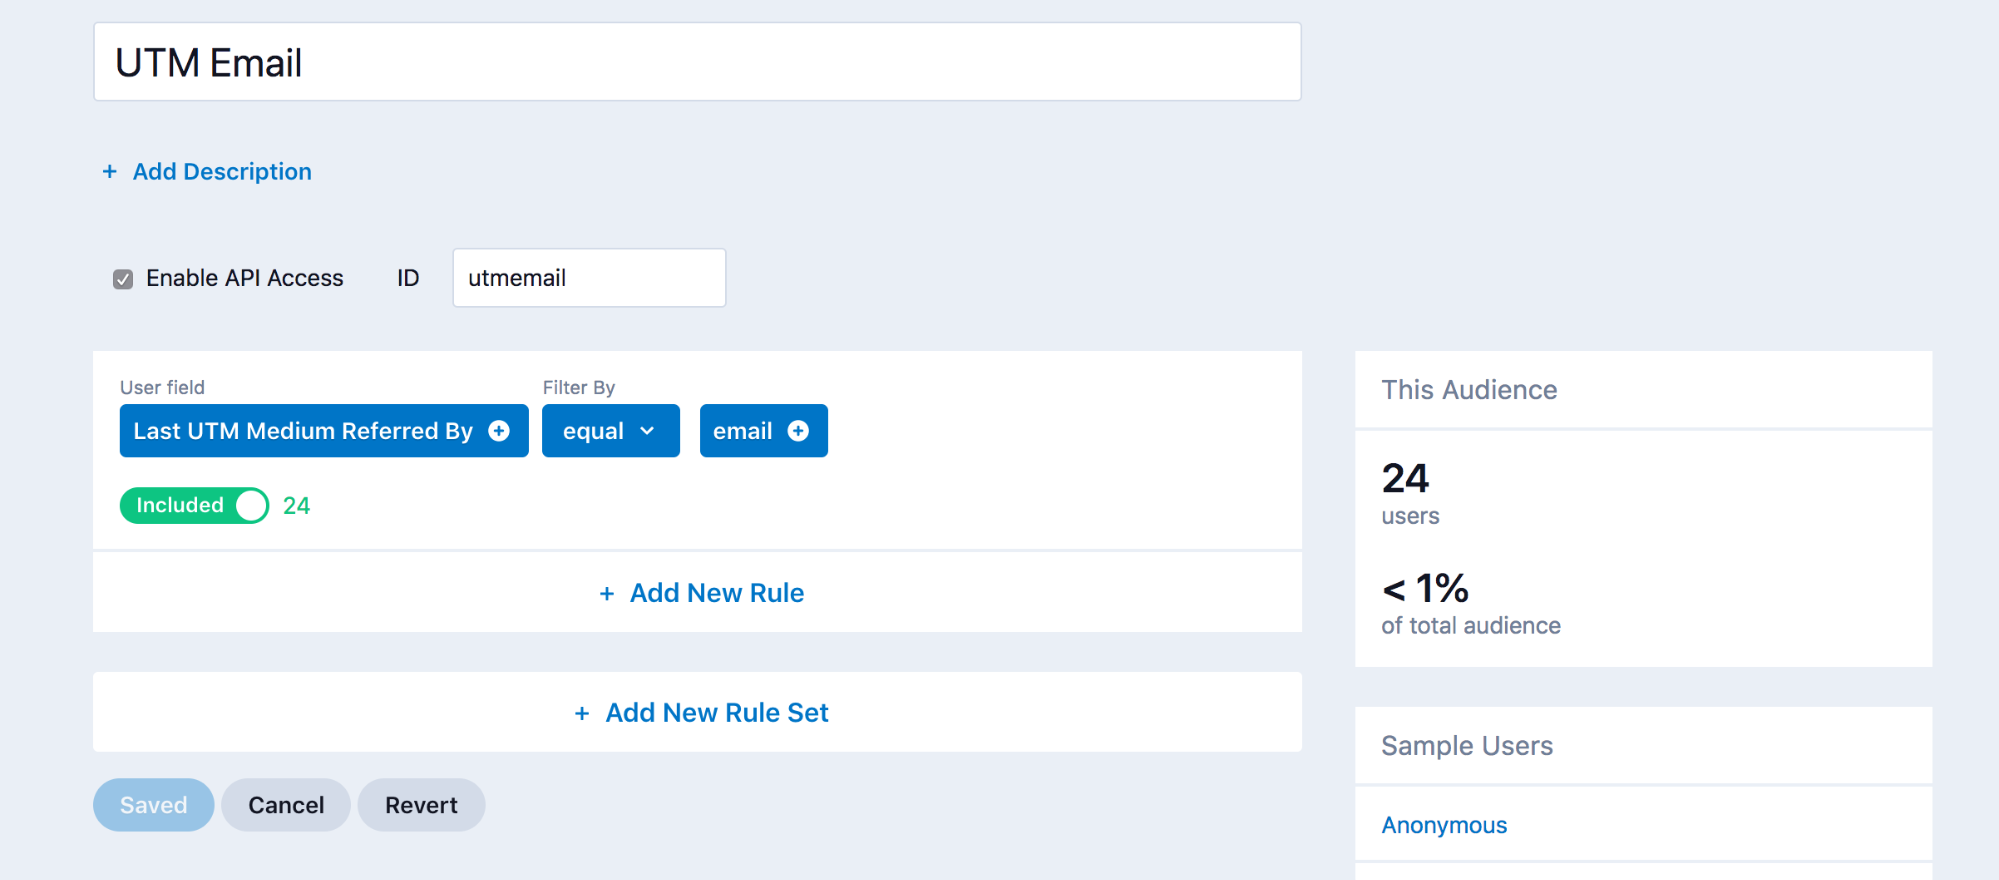Select the Last UTM Medium Referred By field
The image size is (1999, 880).
point(302,431)
